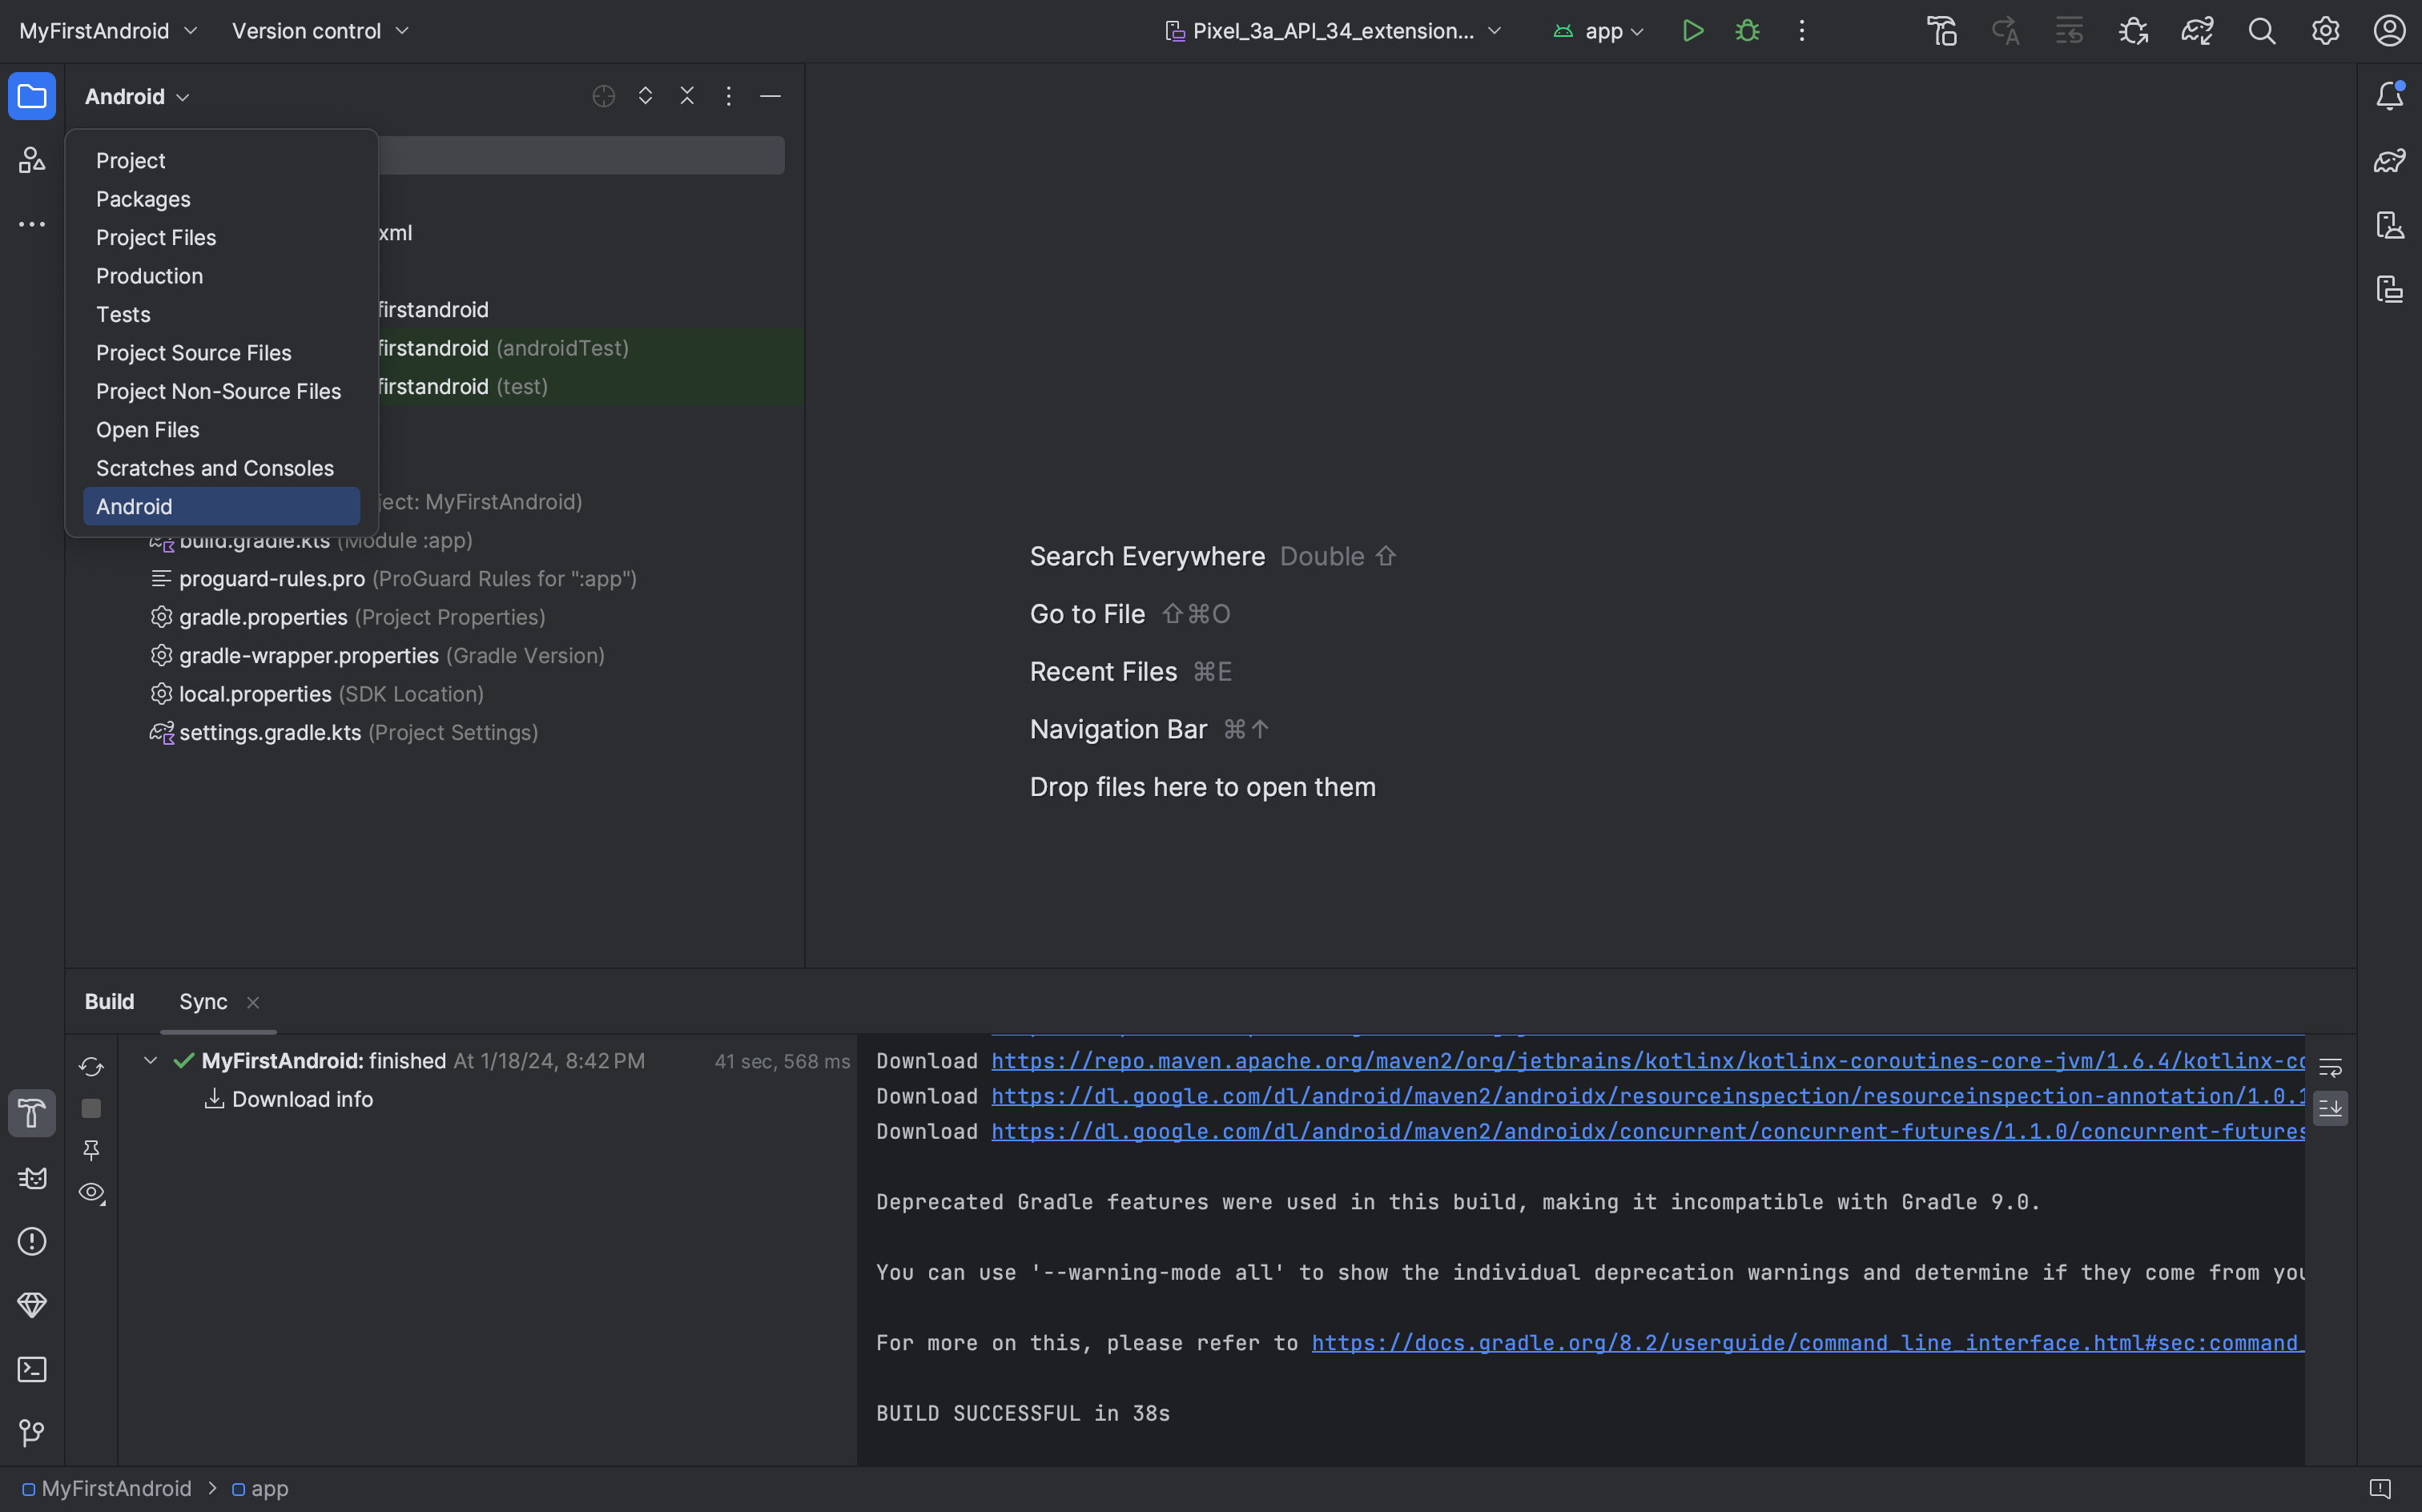Collapse the MyFirstAndroid finished build node

[150, 1060]
